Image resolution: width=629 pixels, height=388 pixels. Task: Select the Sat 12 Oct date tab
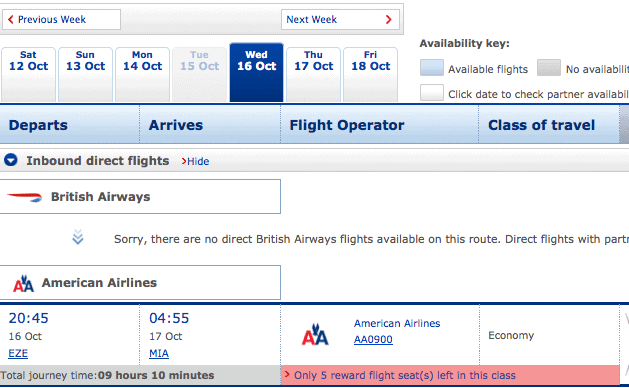pyautogui.click(x=28, y=74)
